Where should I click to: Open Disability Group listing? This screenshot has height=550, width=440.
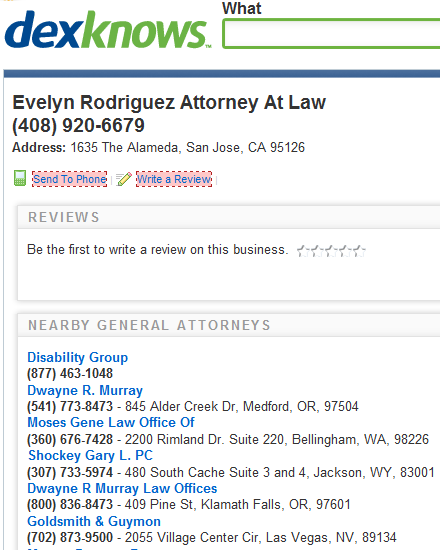point(78,357)
